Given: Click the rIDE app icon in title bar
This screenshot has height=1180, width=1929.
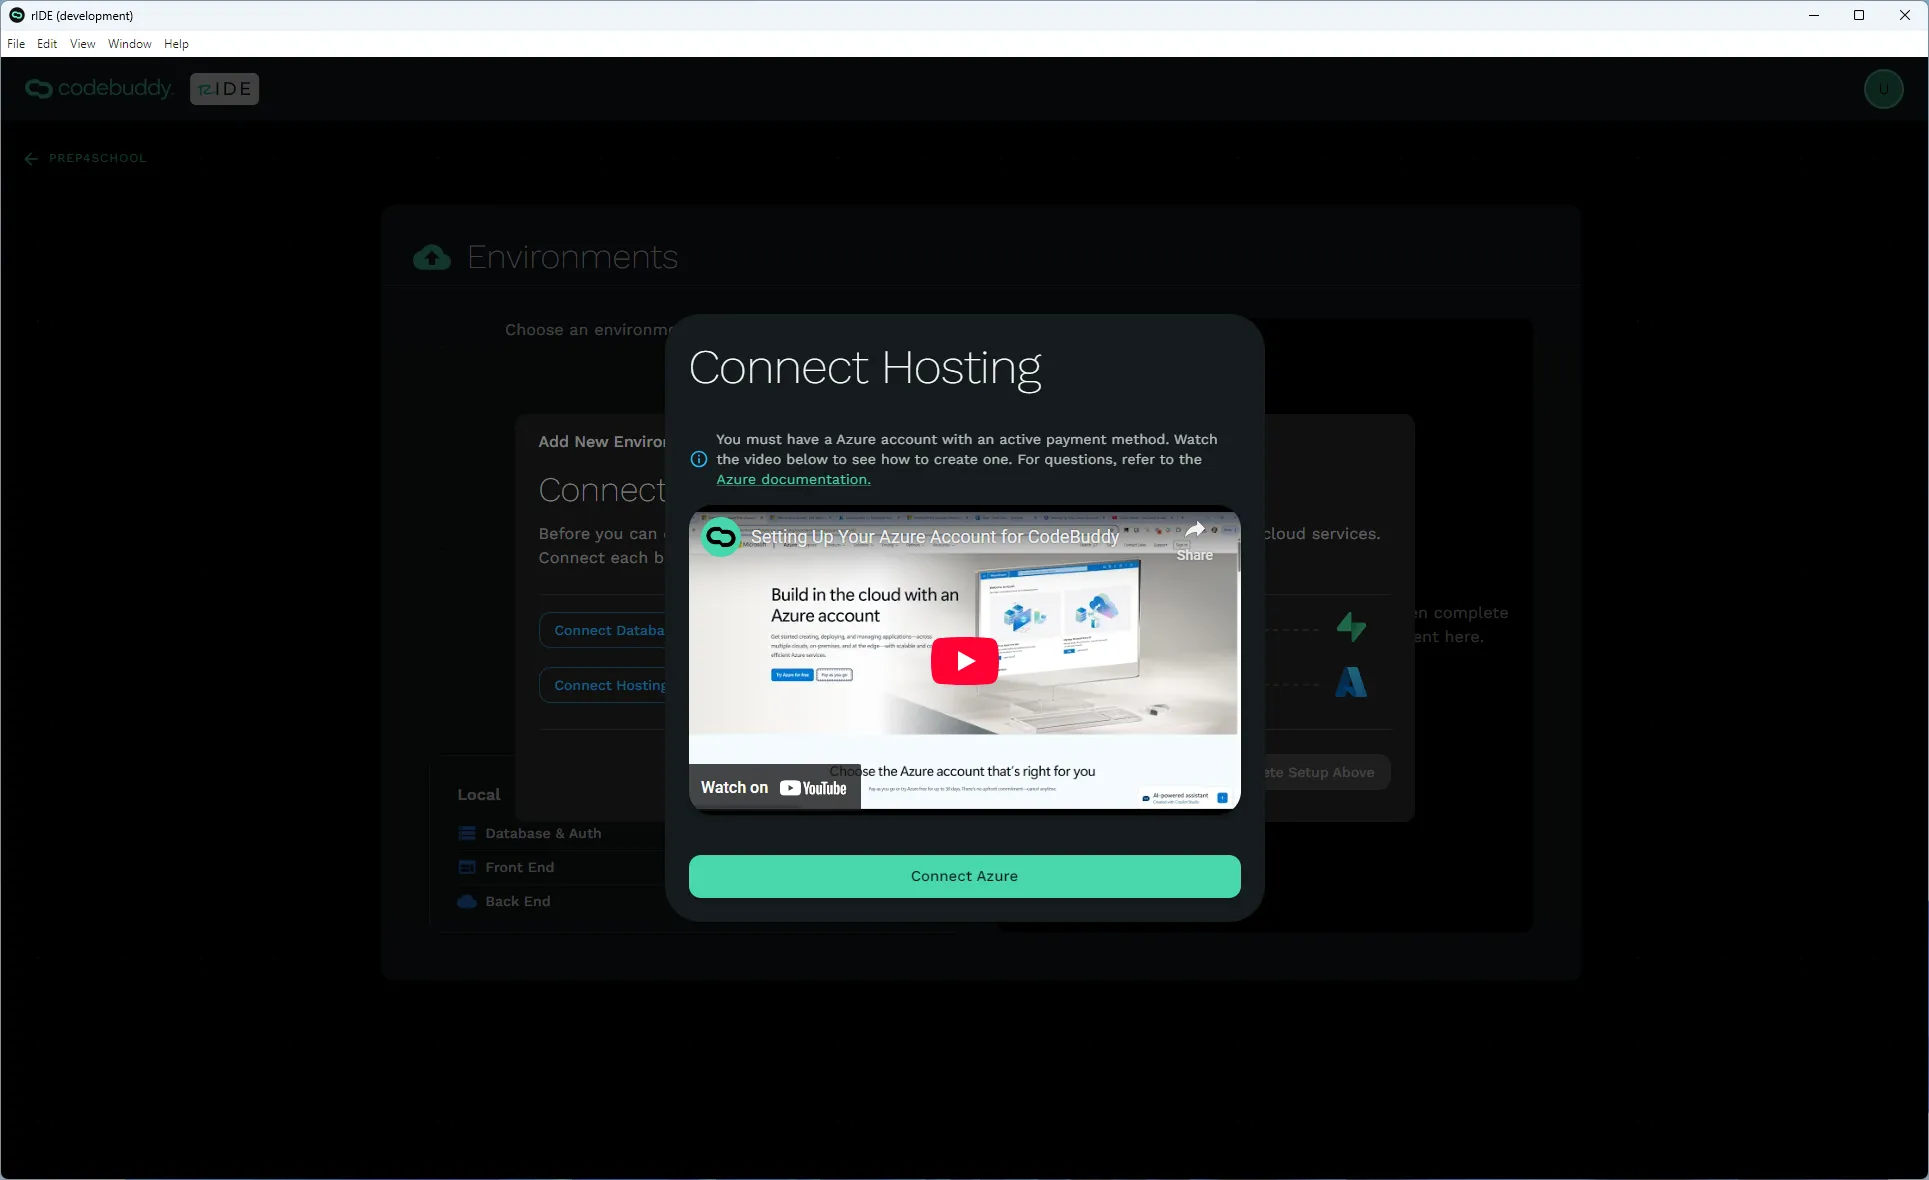Looking at the screenshot, I should click(16, 15).
